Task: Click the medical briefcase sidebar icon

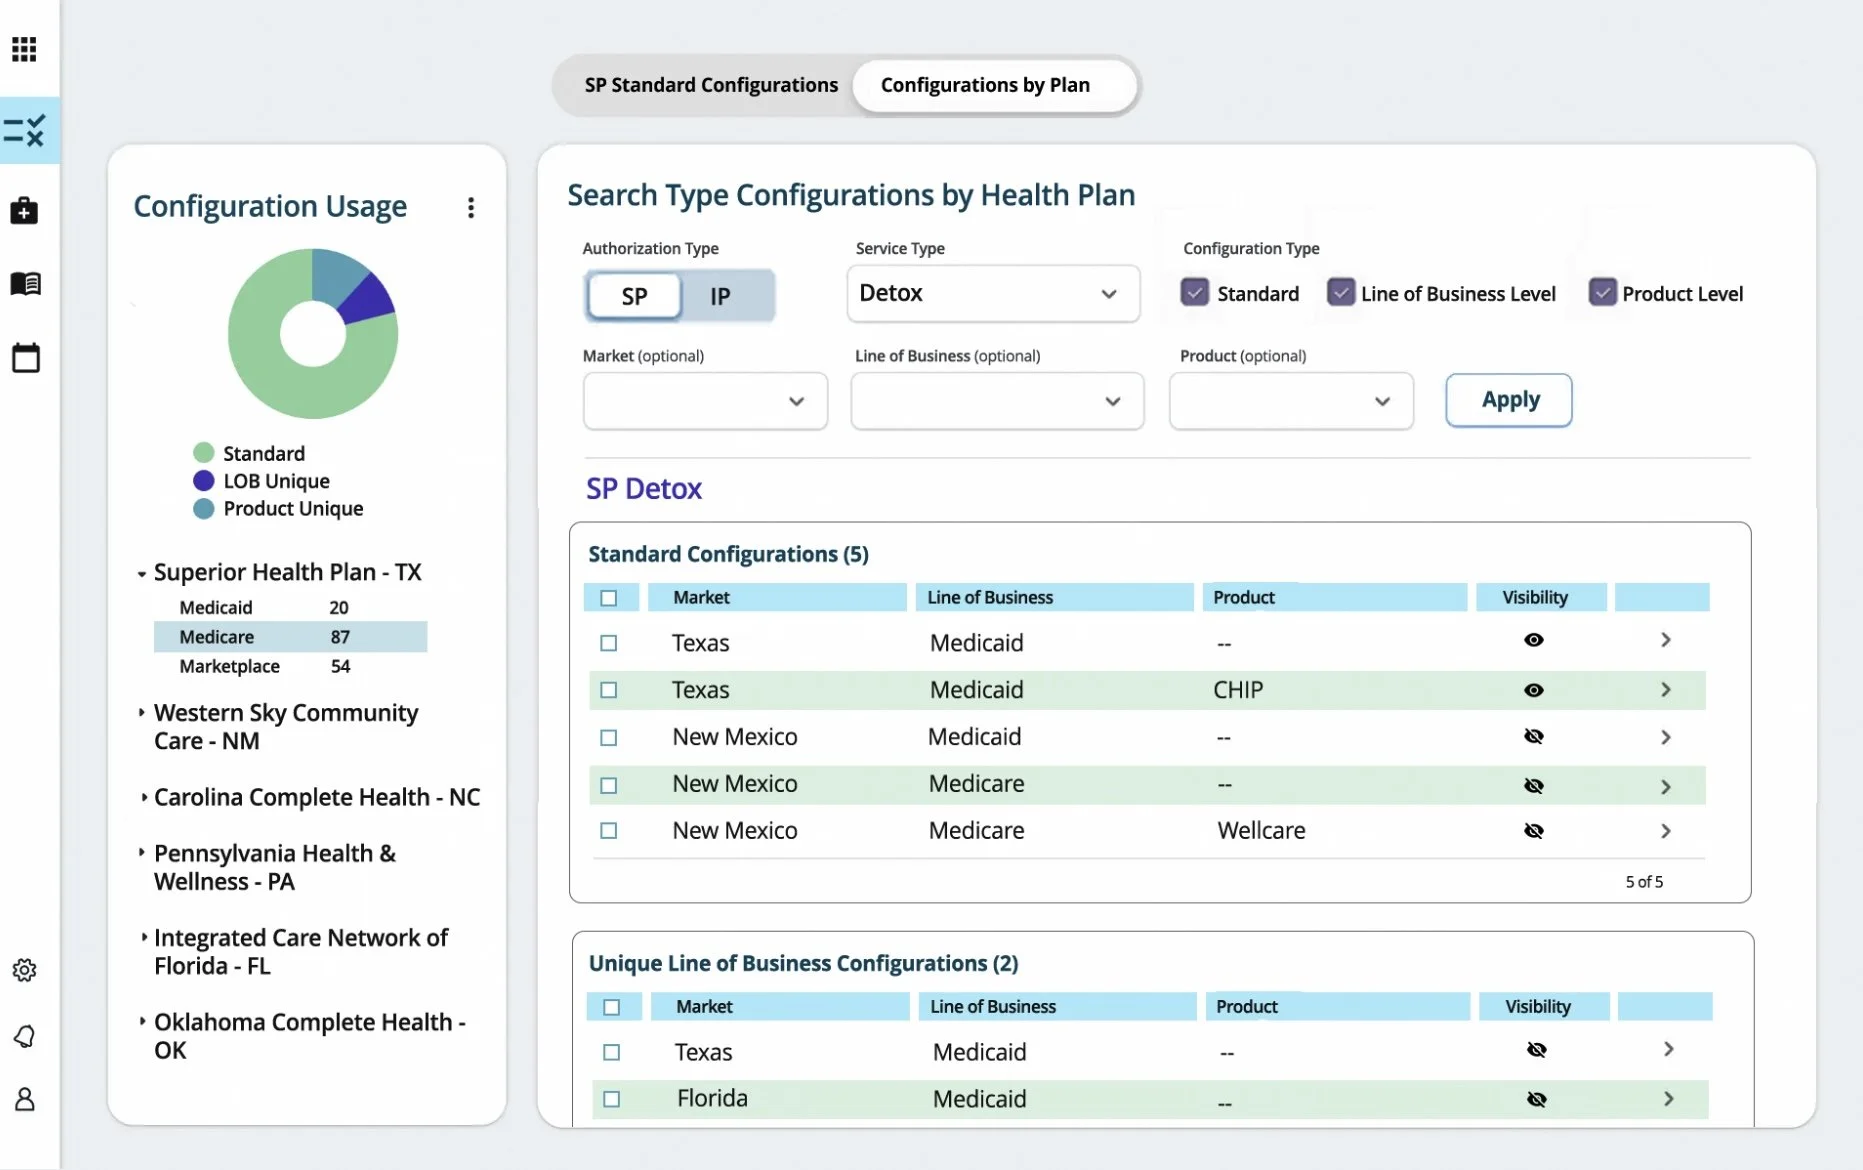Action: pos(24,211)
